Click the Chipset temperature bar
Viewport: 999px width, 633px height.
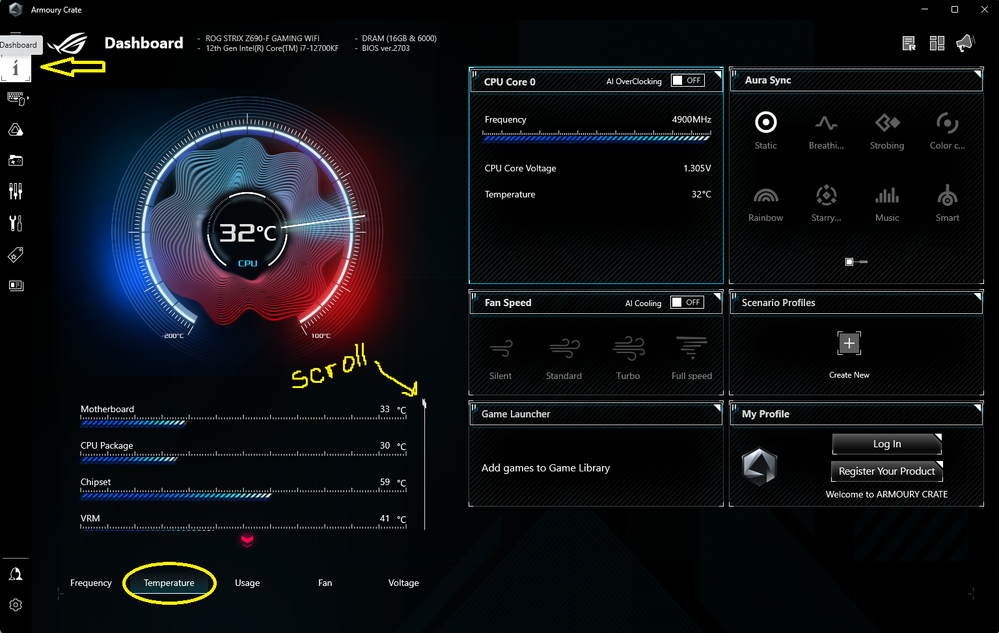(x=243, y=494)
